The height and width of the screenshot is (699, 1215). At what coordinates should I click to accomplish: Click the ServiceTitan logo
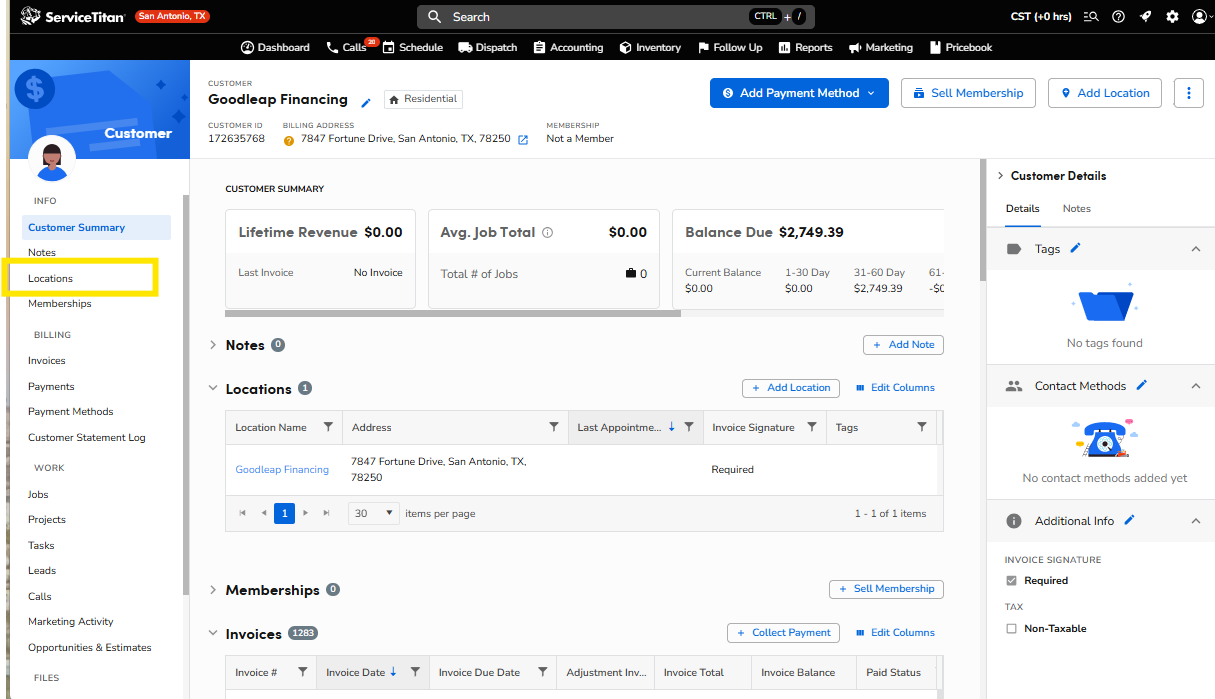(x=72, y=16)
